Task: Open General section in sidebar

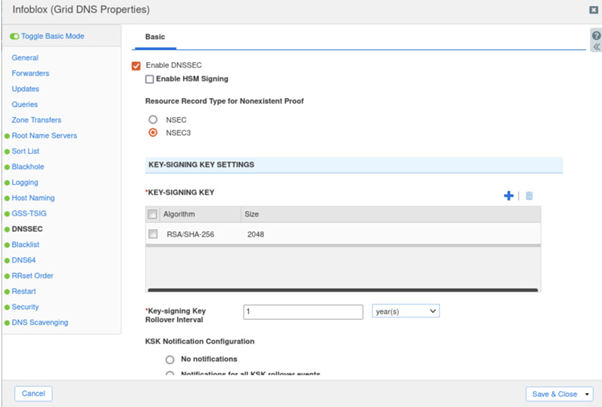Action: pyautogui.click(x=25, y=58)
